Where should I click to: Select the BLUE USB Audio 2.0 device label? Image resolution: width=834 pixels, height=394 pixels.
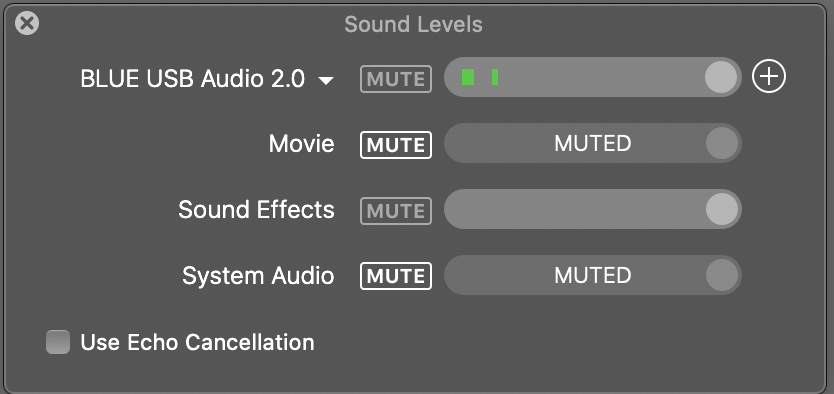pyautogui.click(x=193, y=79)
